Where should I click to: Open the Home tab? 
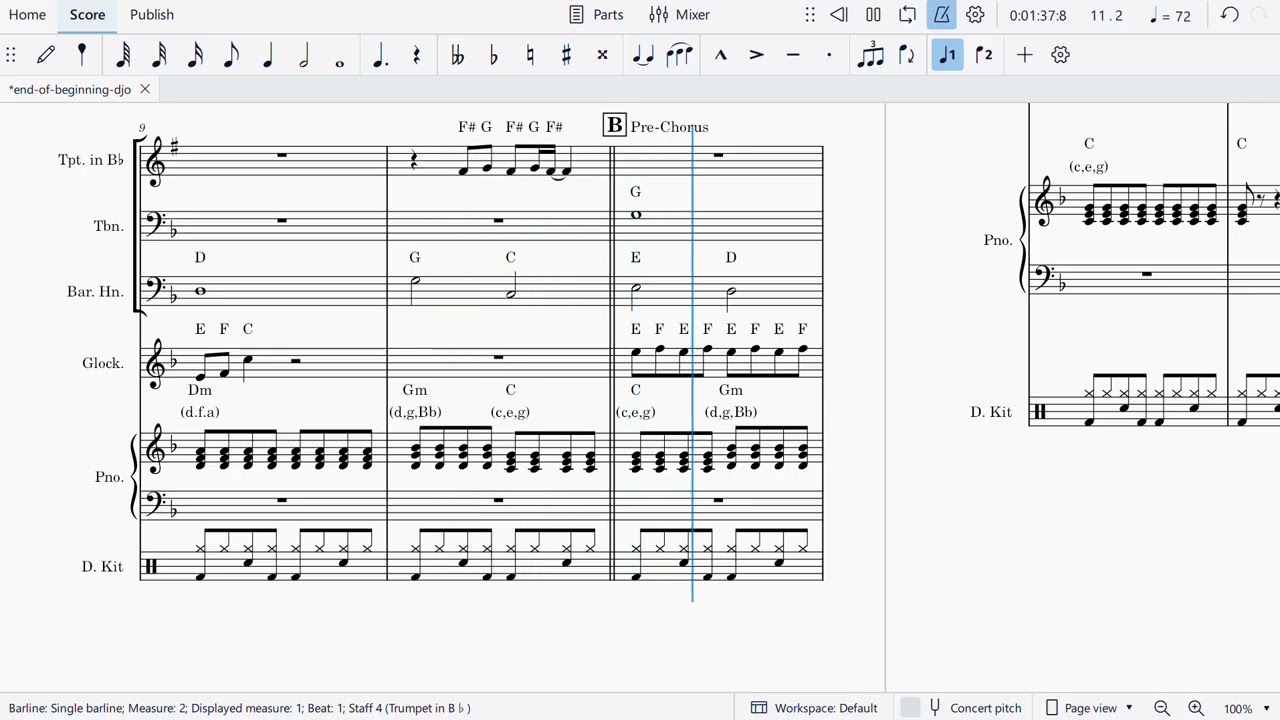tap(27, 15)
